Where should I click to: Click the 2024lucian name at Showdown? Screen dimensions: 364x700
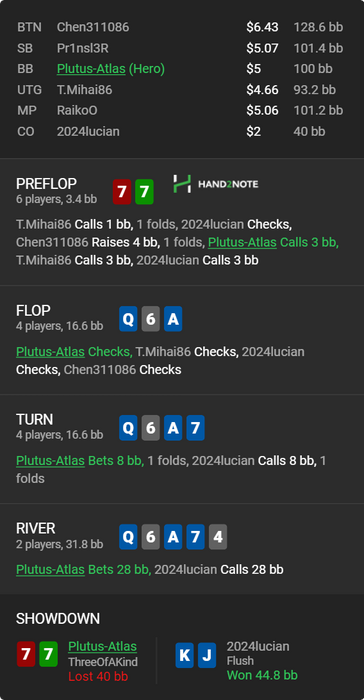click(x=258, y=646)
